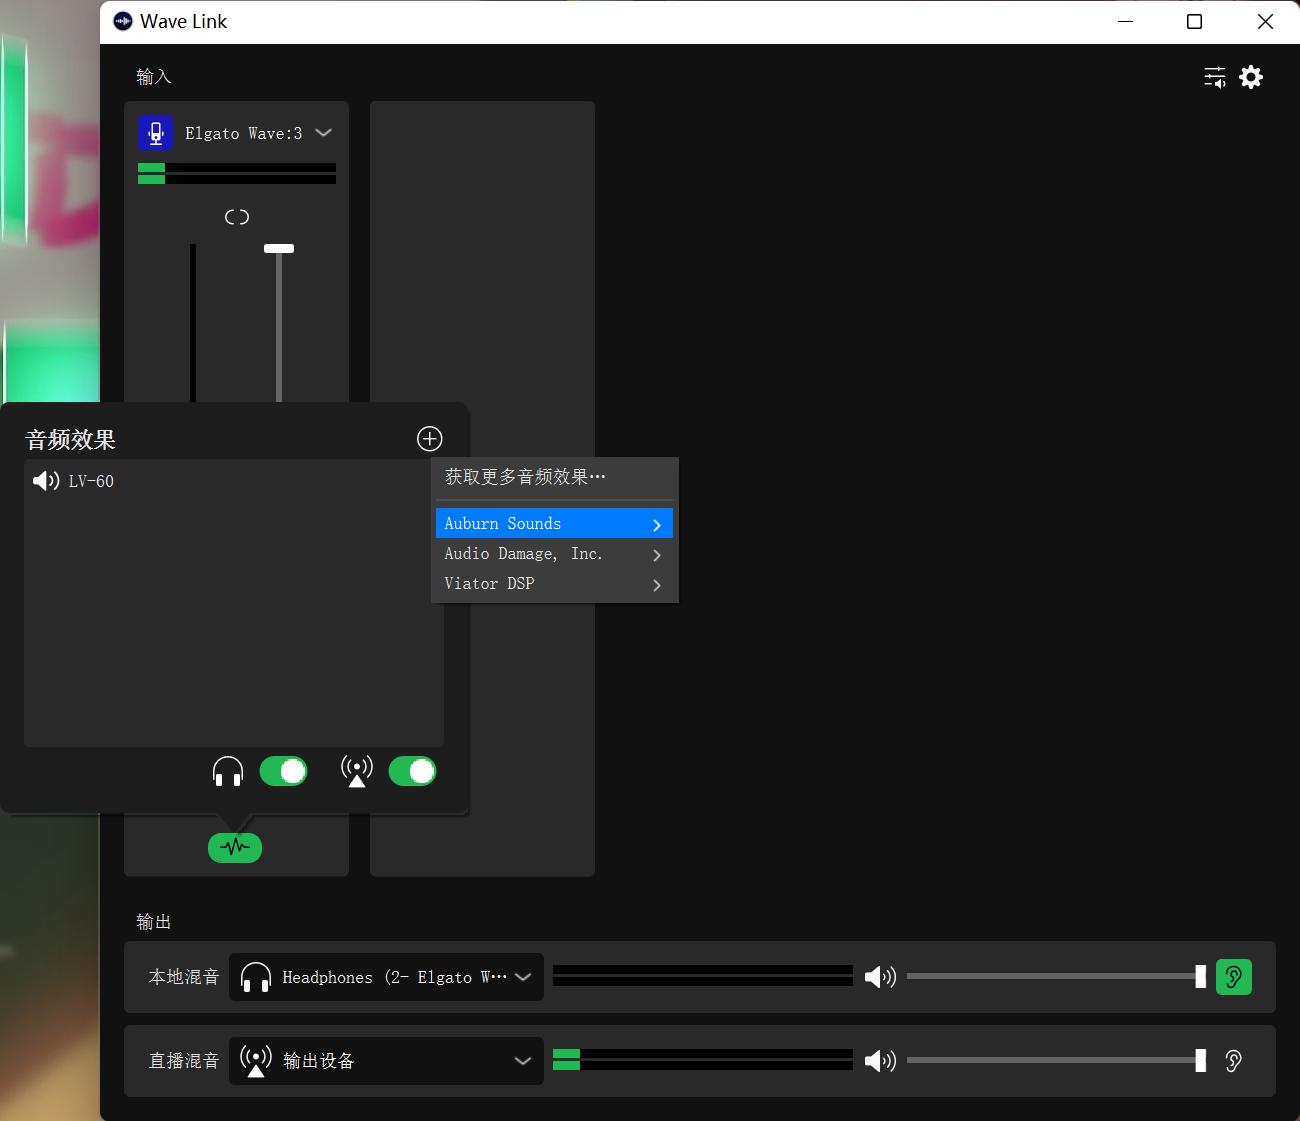Add a new audio effect with plus icon
Viewport: 1300px width, 1121px height.
tap(429, 439)
